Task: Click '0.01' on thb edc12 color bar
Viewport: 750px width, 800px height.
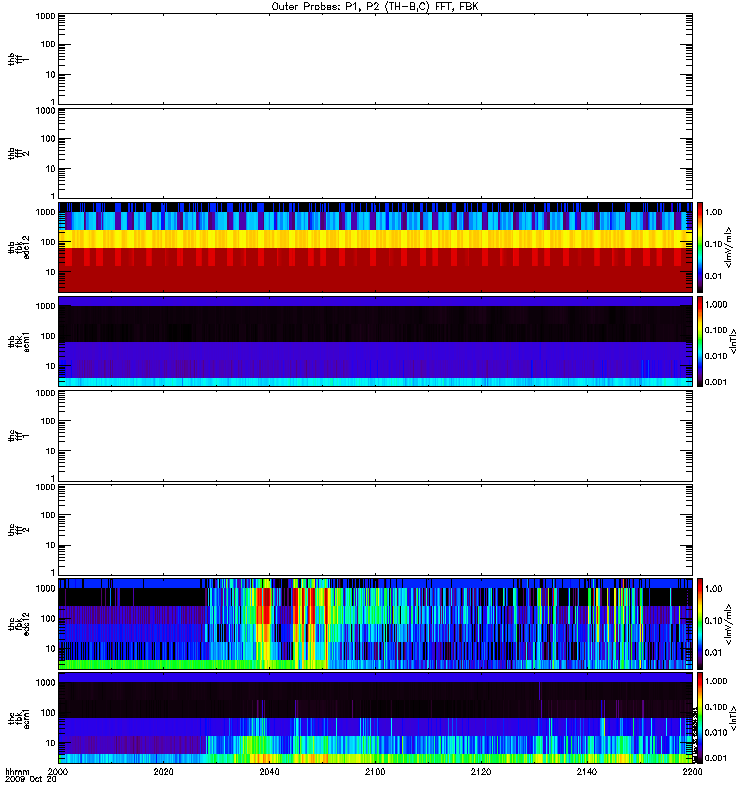Action: click(714, 276)
